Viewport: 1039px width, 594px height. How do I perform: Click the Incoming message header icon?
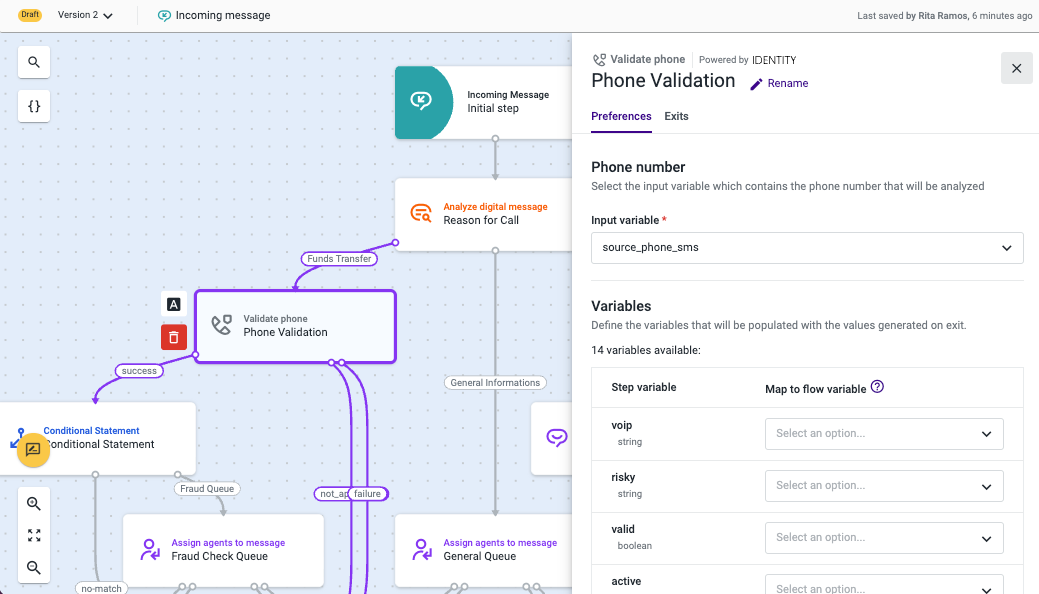pyautogui.click(x=164, y=15)
